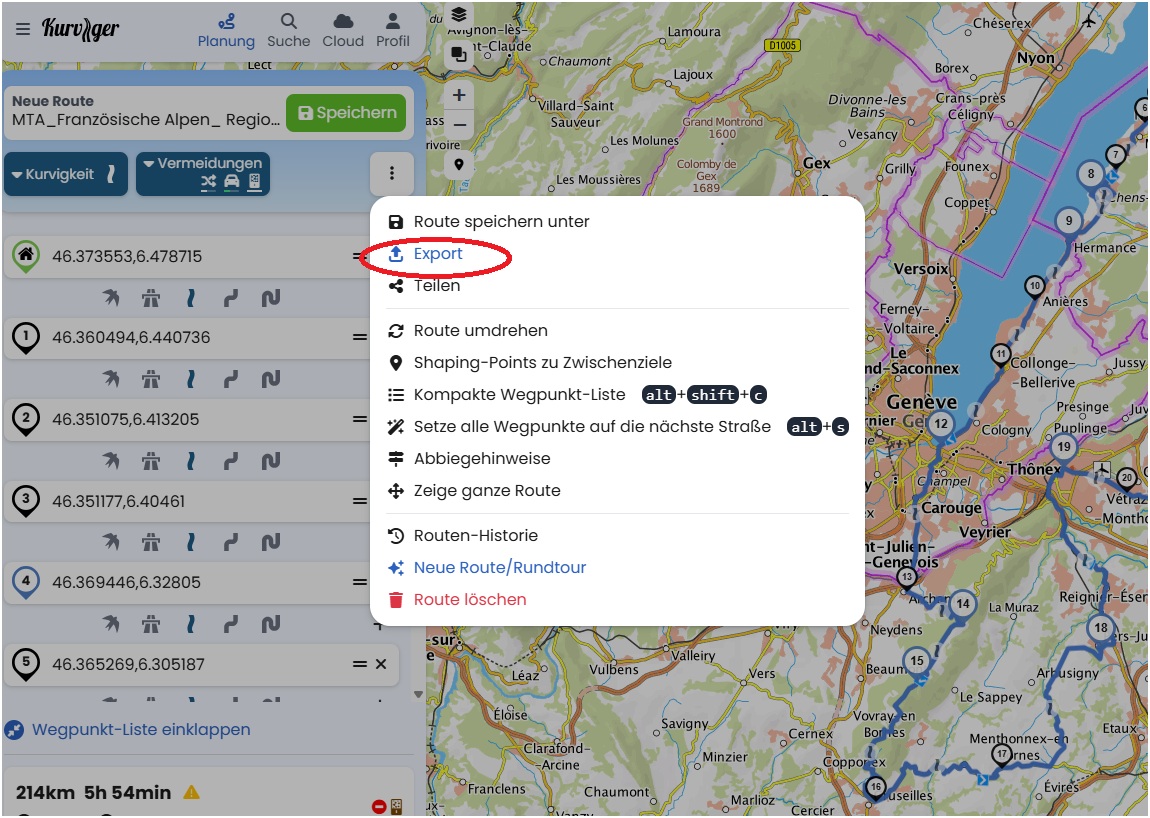Screen dimensions: 1150x818
Task: Choose Route umdrehen in the menu
Action: [480, 331]
